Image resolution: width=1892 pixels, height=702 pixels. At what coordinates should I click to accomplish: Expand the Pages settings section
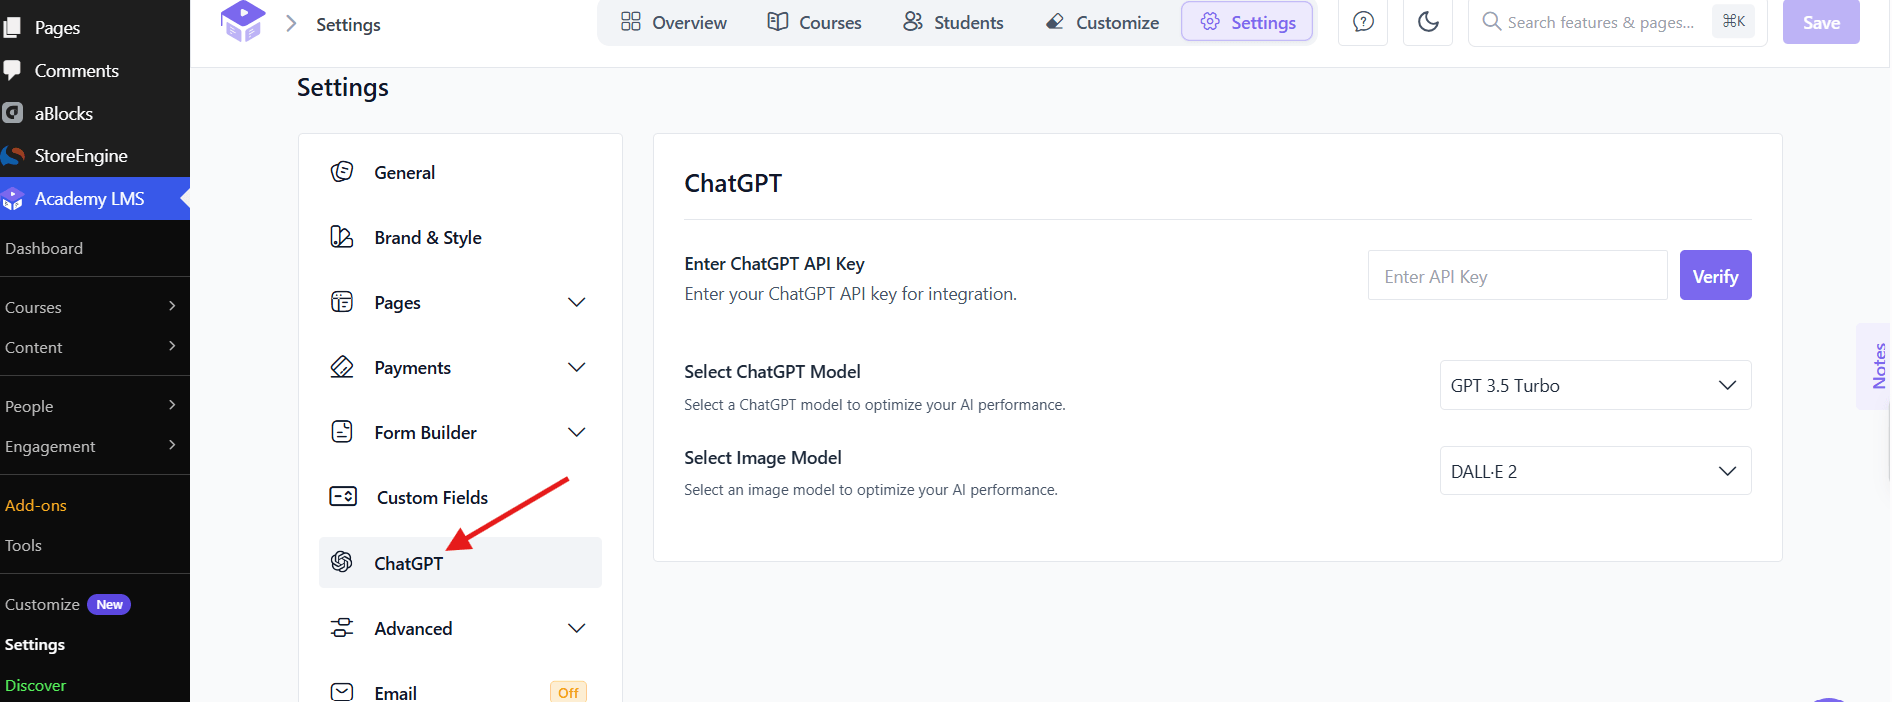pos(577,302)
